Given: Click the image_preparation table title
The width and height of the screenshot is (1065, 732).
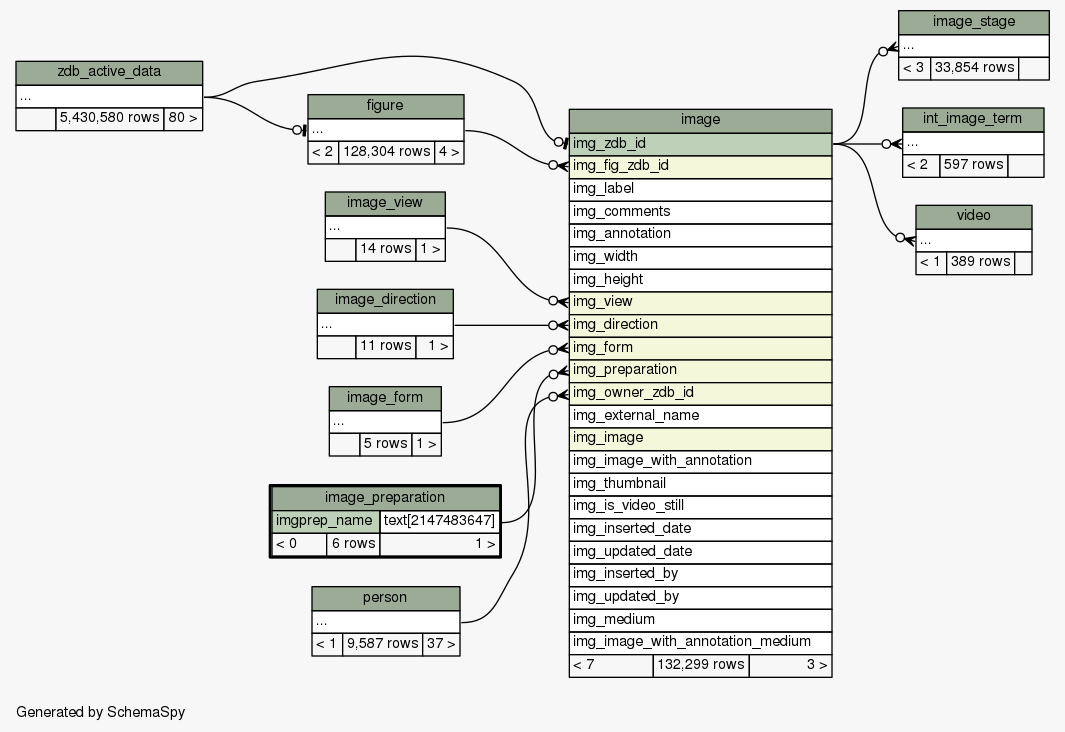Looking at the screenshot, I should pyautogui.click(x=385, y=497).
